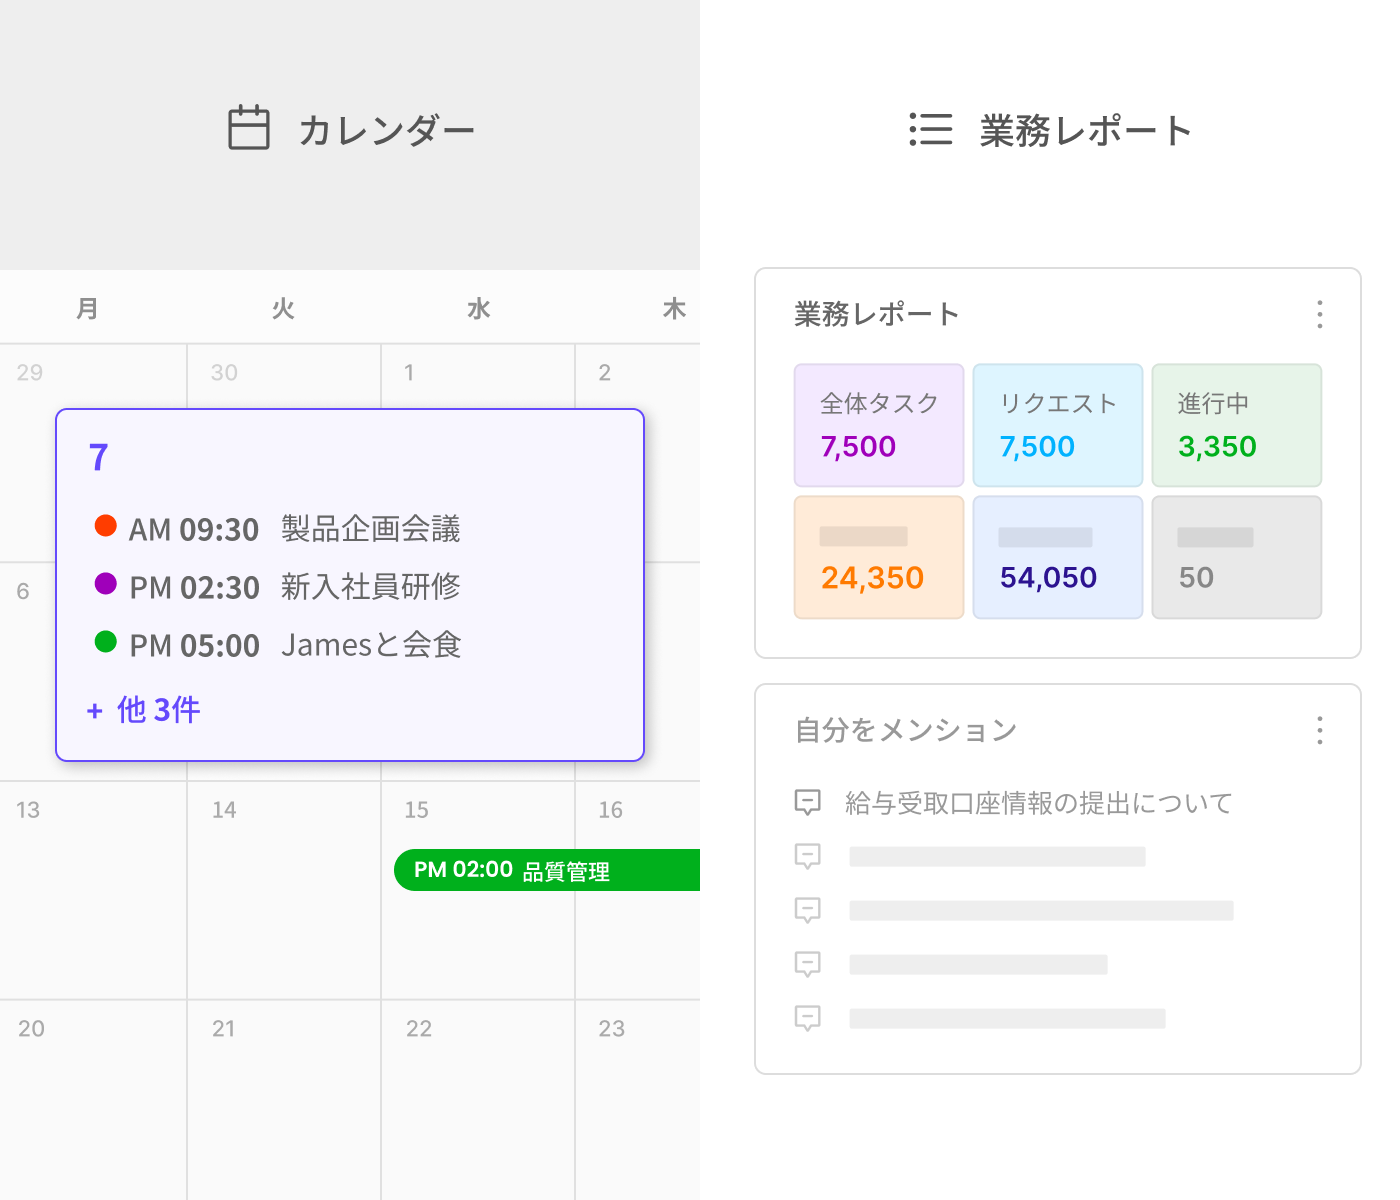Screen dimensions: 1400x1200
Task: Open the 自分をメンション card three-dot menu
Action: coord(1320,730)
